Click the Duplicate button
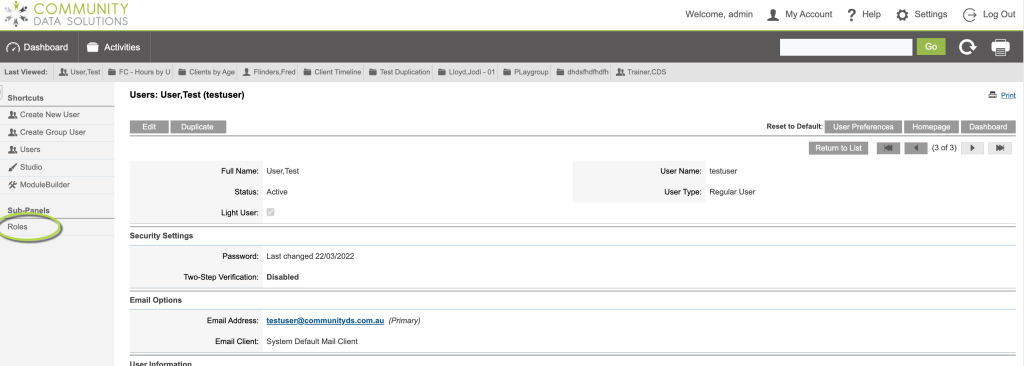 point(198,127)
